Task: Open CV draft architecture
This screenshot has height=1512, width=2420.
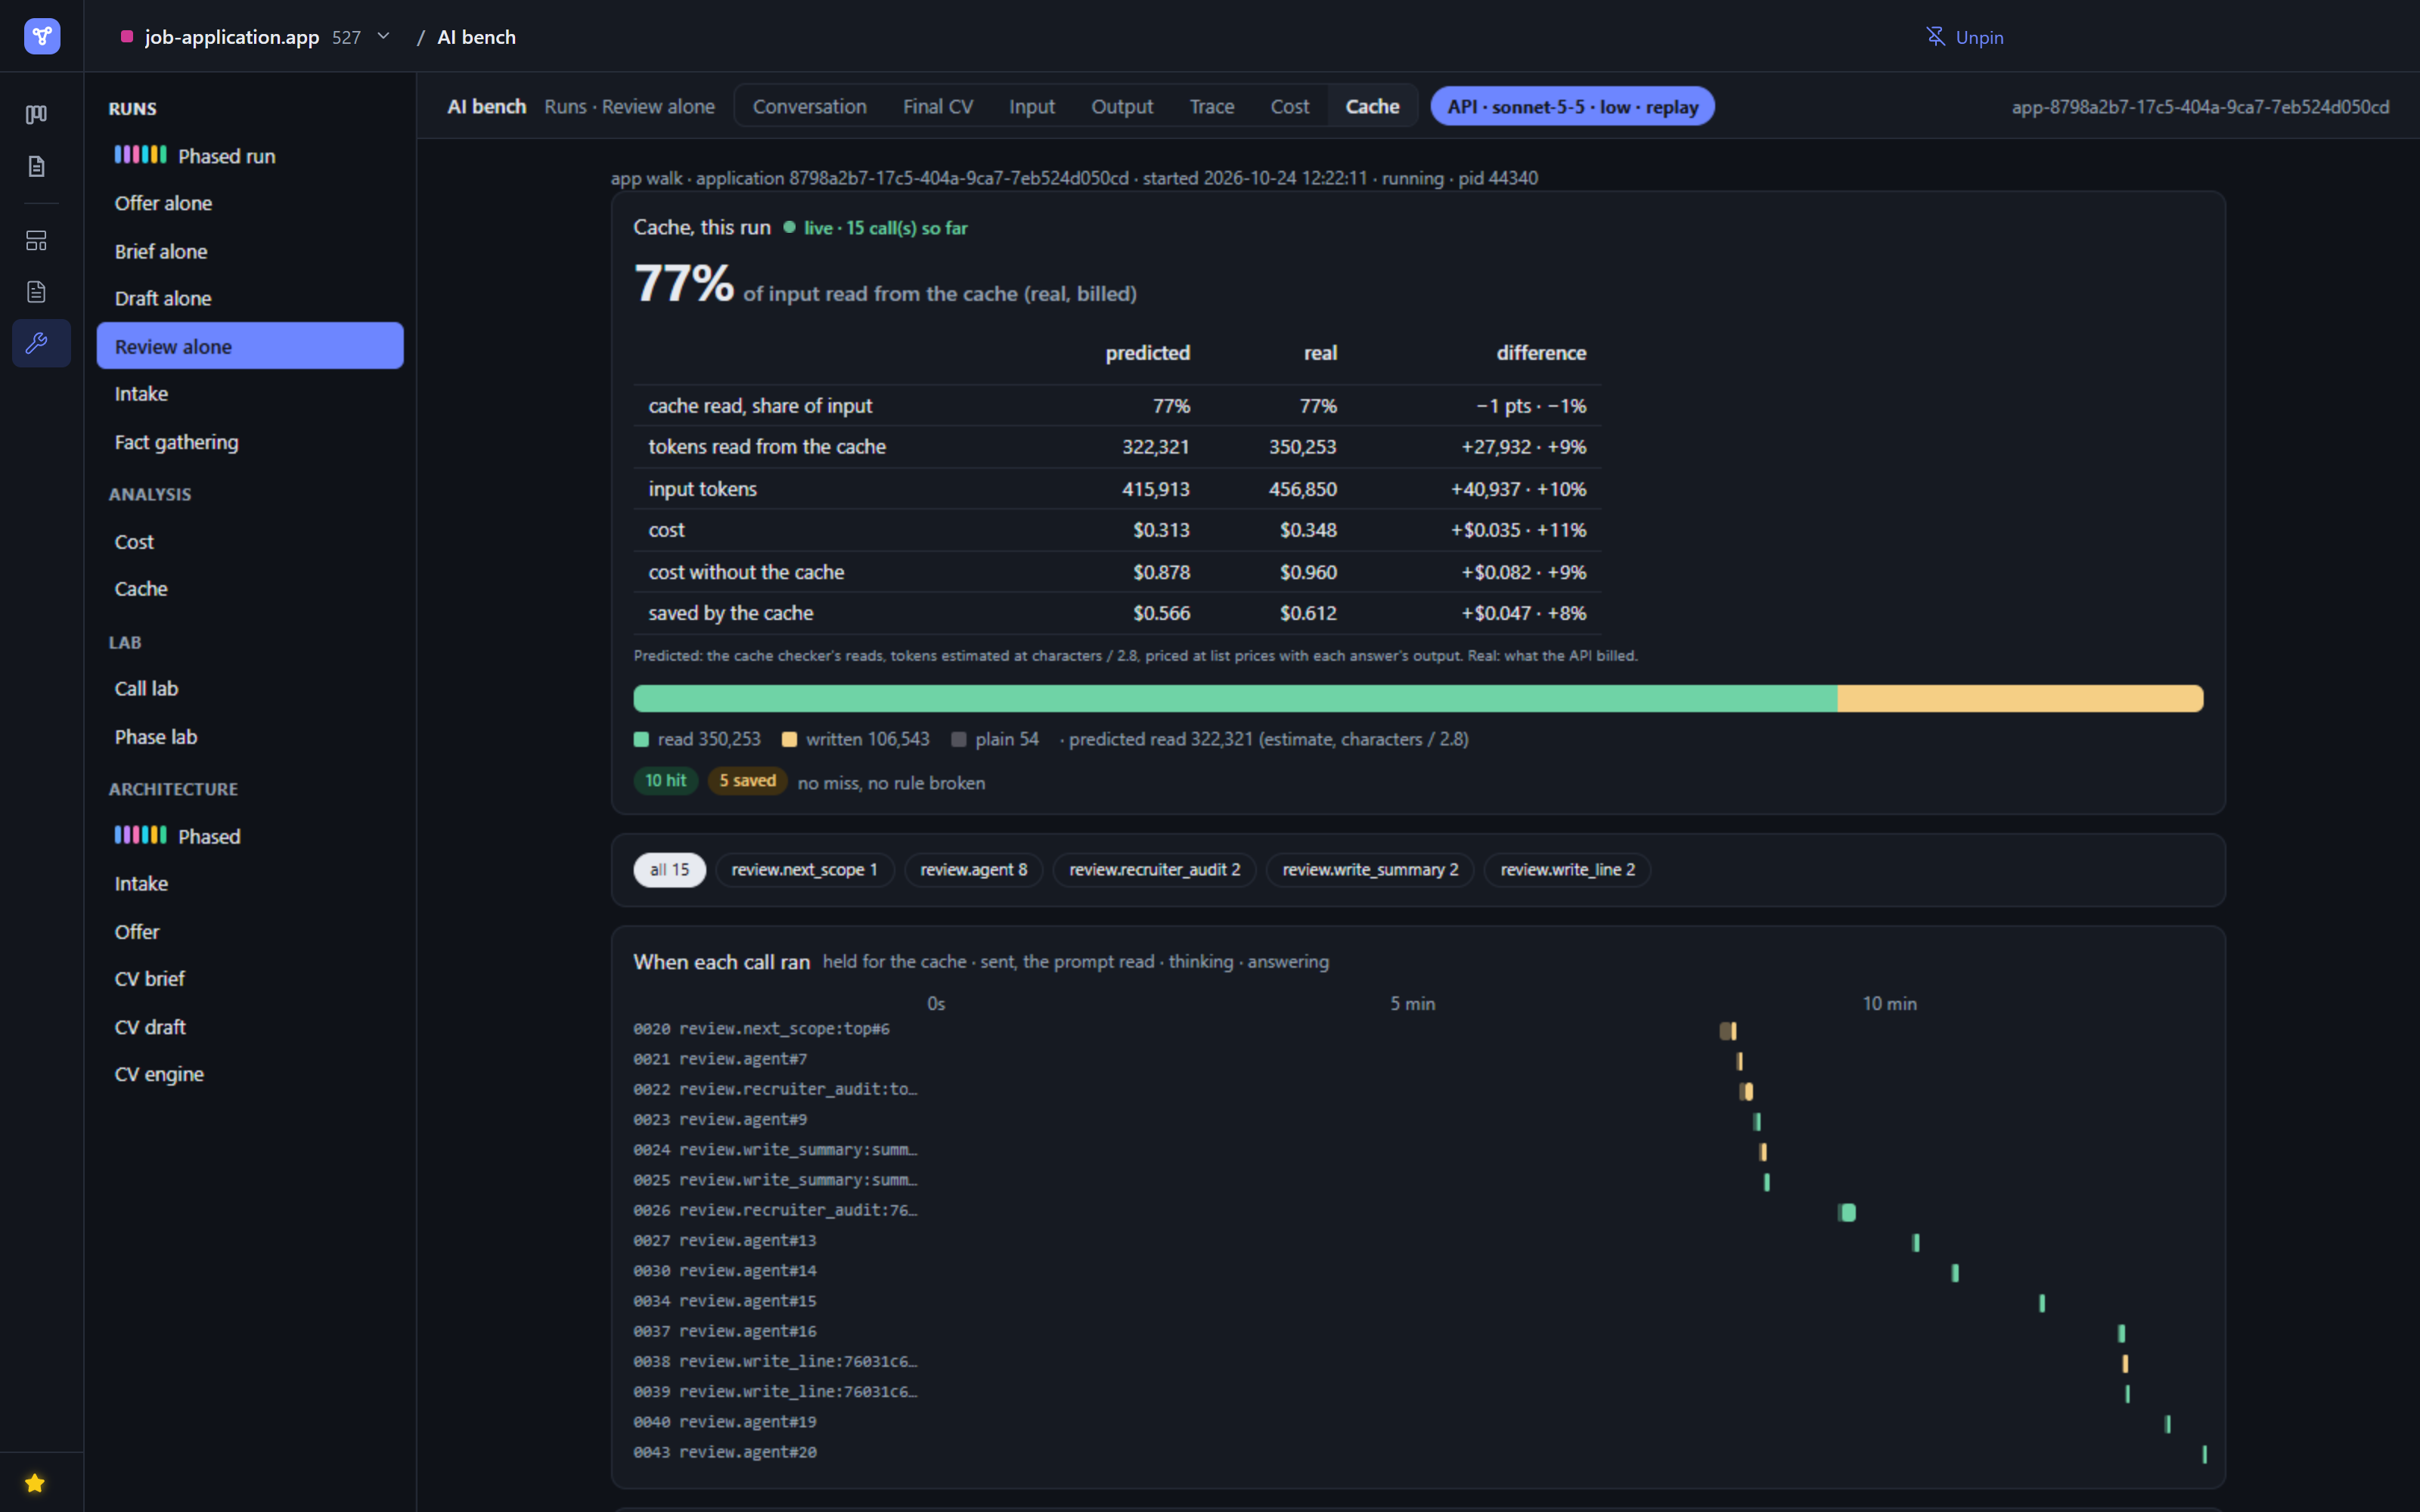Action: pos(250,1027)
